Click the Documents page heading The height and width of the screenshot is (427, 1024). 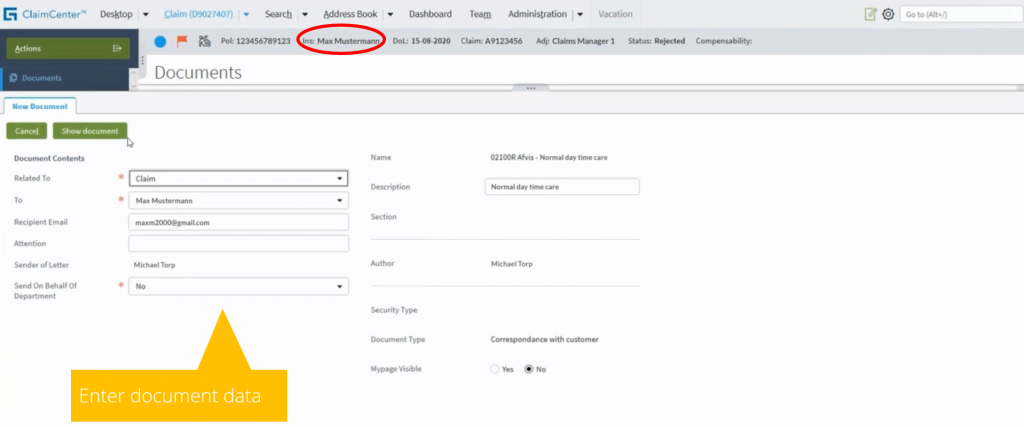coord(198,72)
